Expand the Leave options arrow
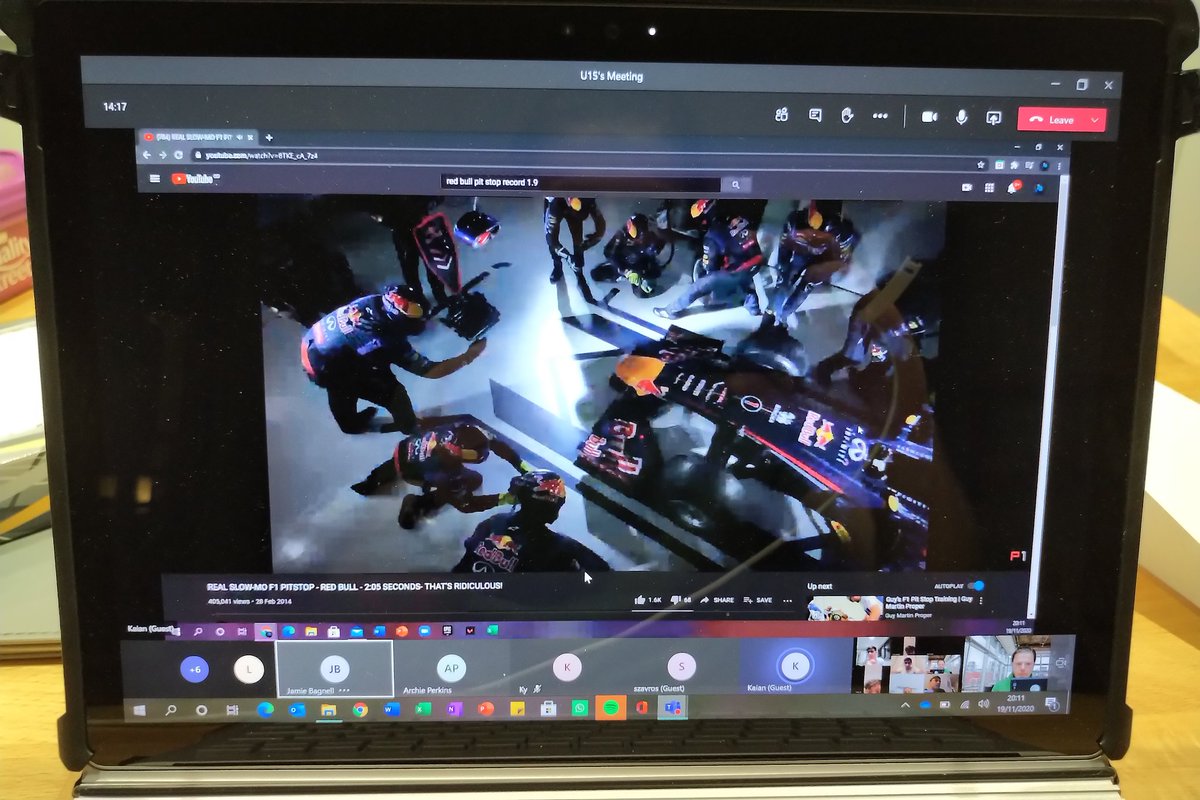The image size is (1200, 800). click(1096, 120)
